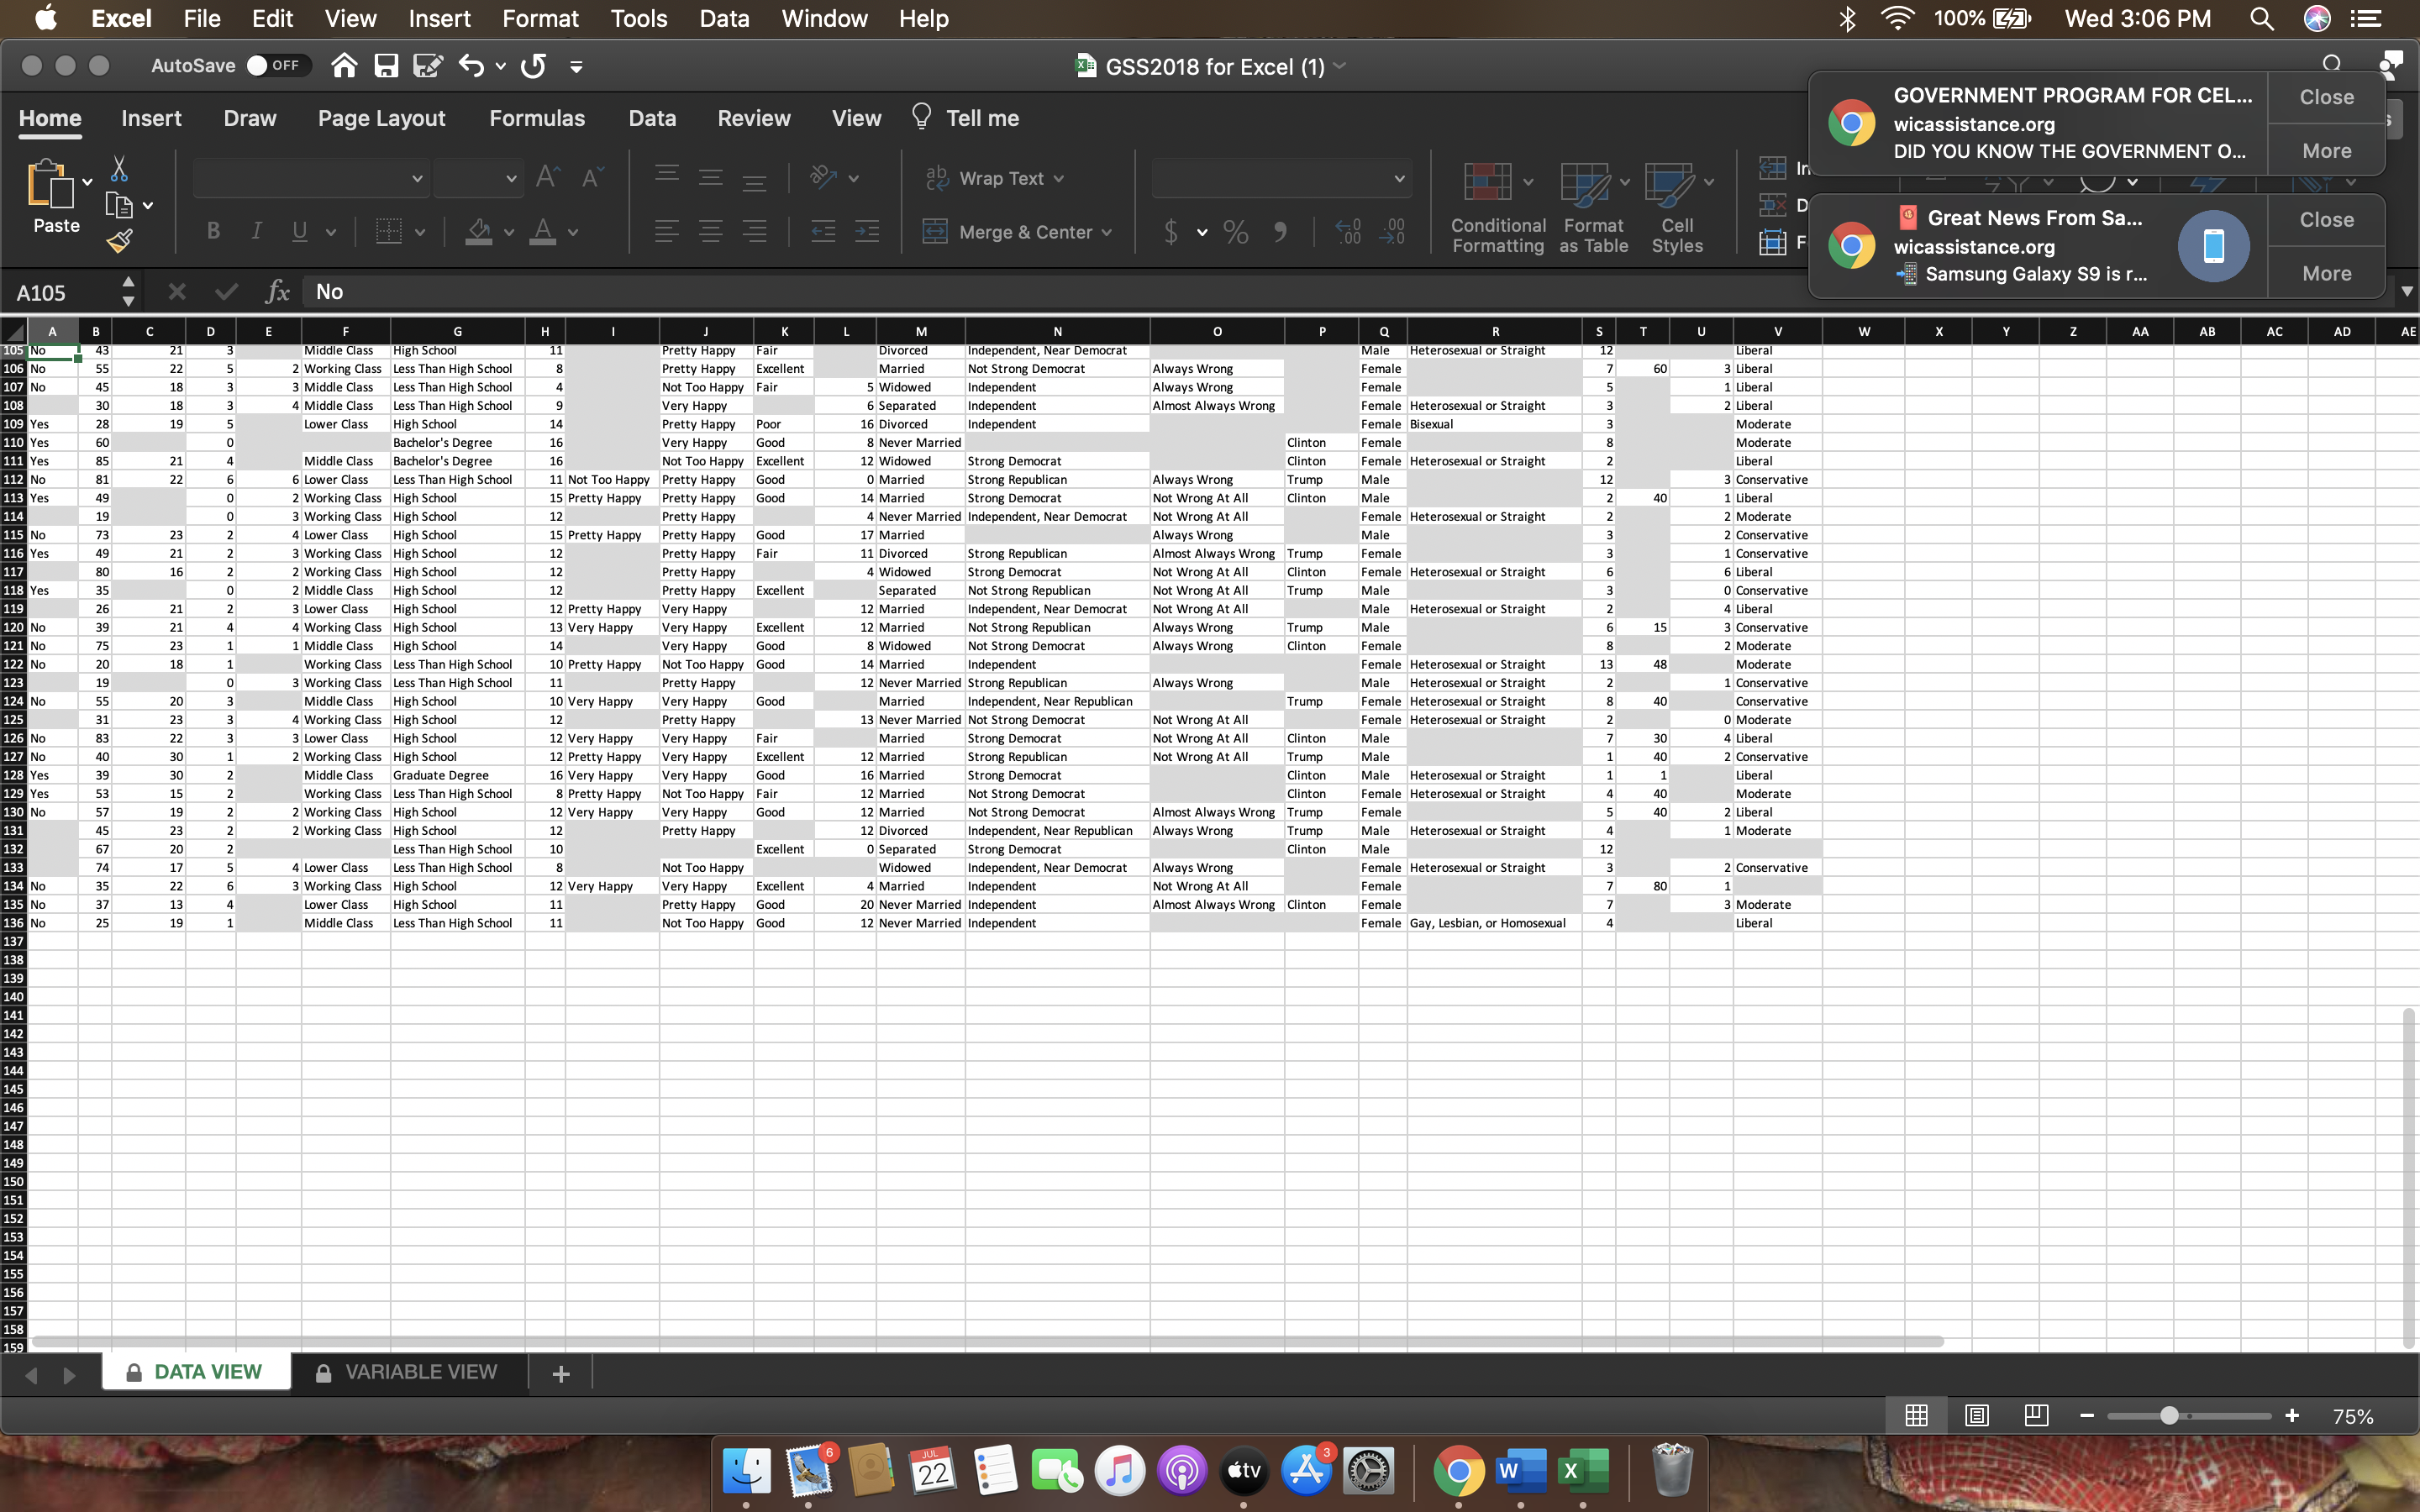Open the number format dropdown

point(1398,179)
